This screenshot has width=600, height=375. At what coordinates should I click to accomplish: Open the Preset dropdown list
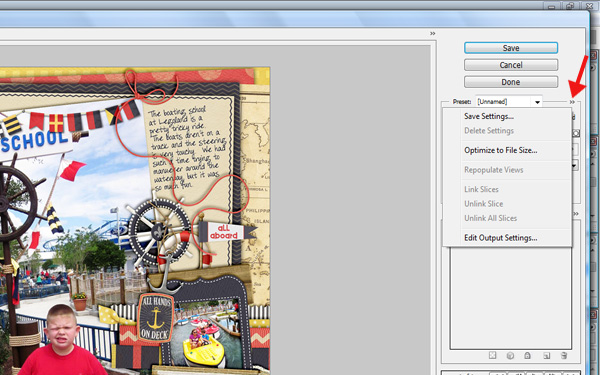click(537, 102)
